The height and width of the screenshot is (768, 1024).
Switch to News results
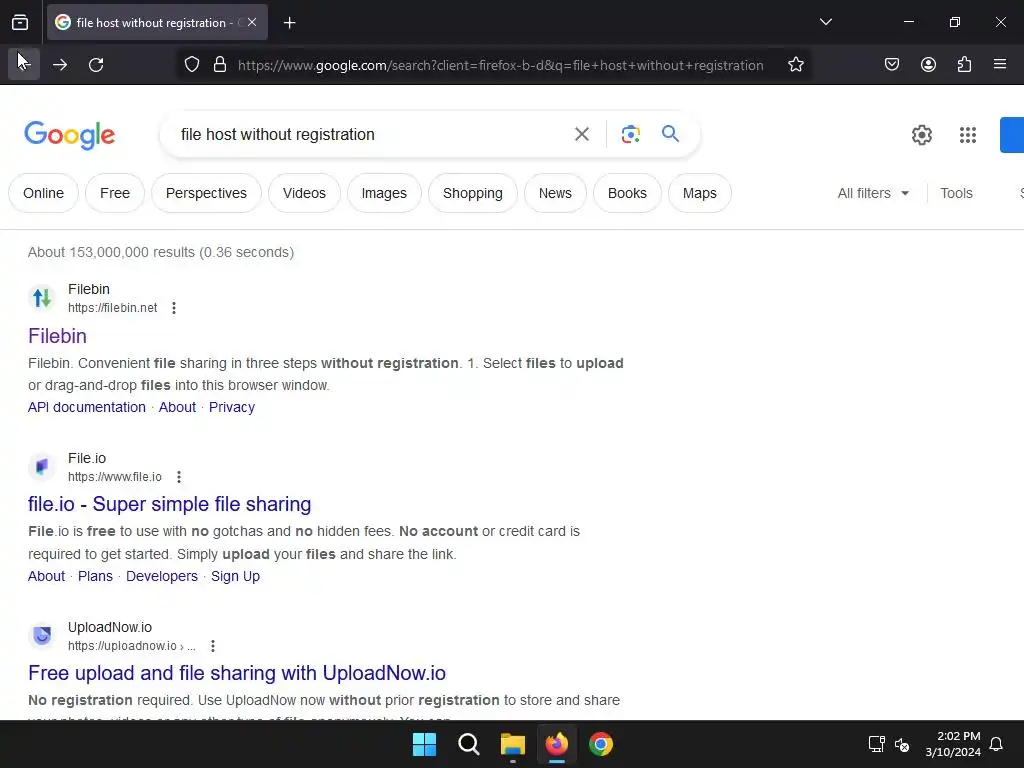click(555, 193)
